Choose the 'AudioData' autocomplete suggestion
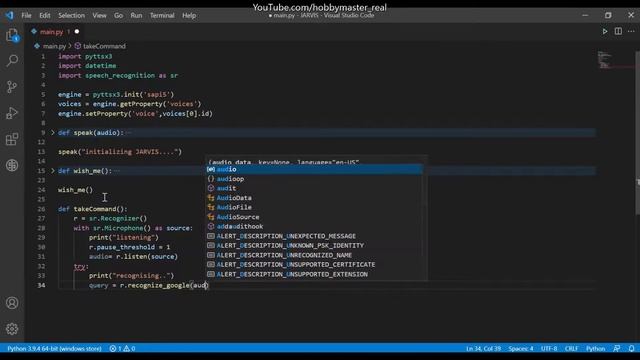The height and width of the screenshot is (360, 640). point(314,198)
